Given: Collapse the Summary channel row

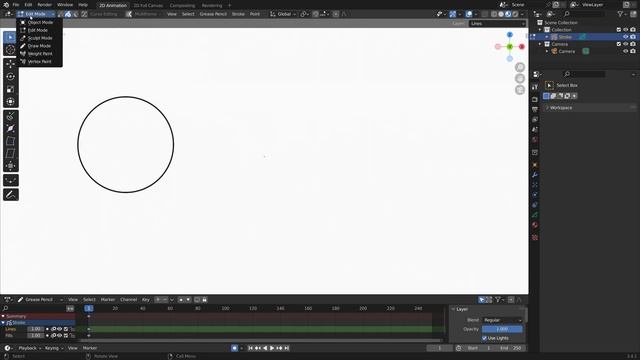Looking at the screenshot, I should (3, 316).
